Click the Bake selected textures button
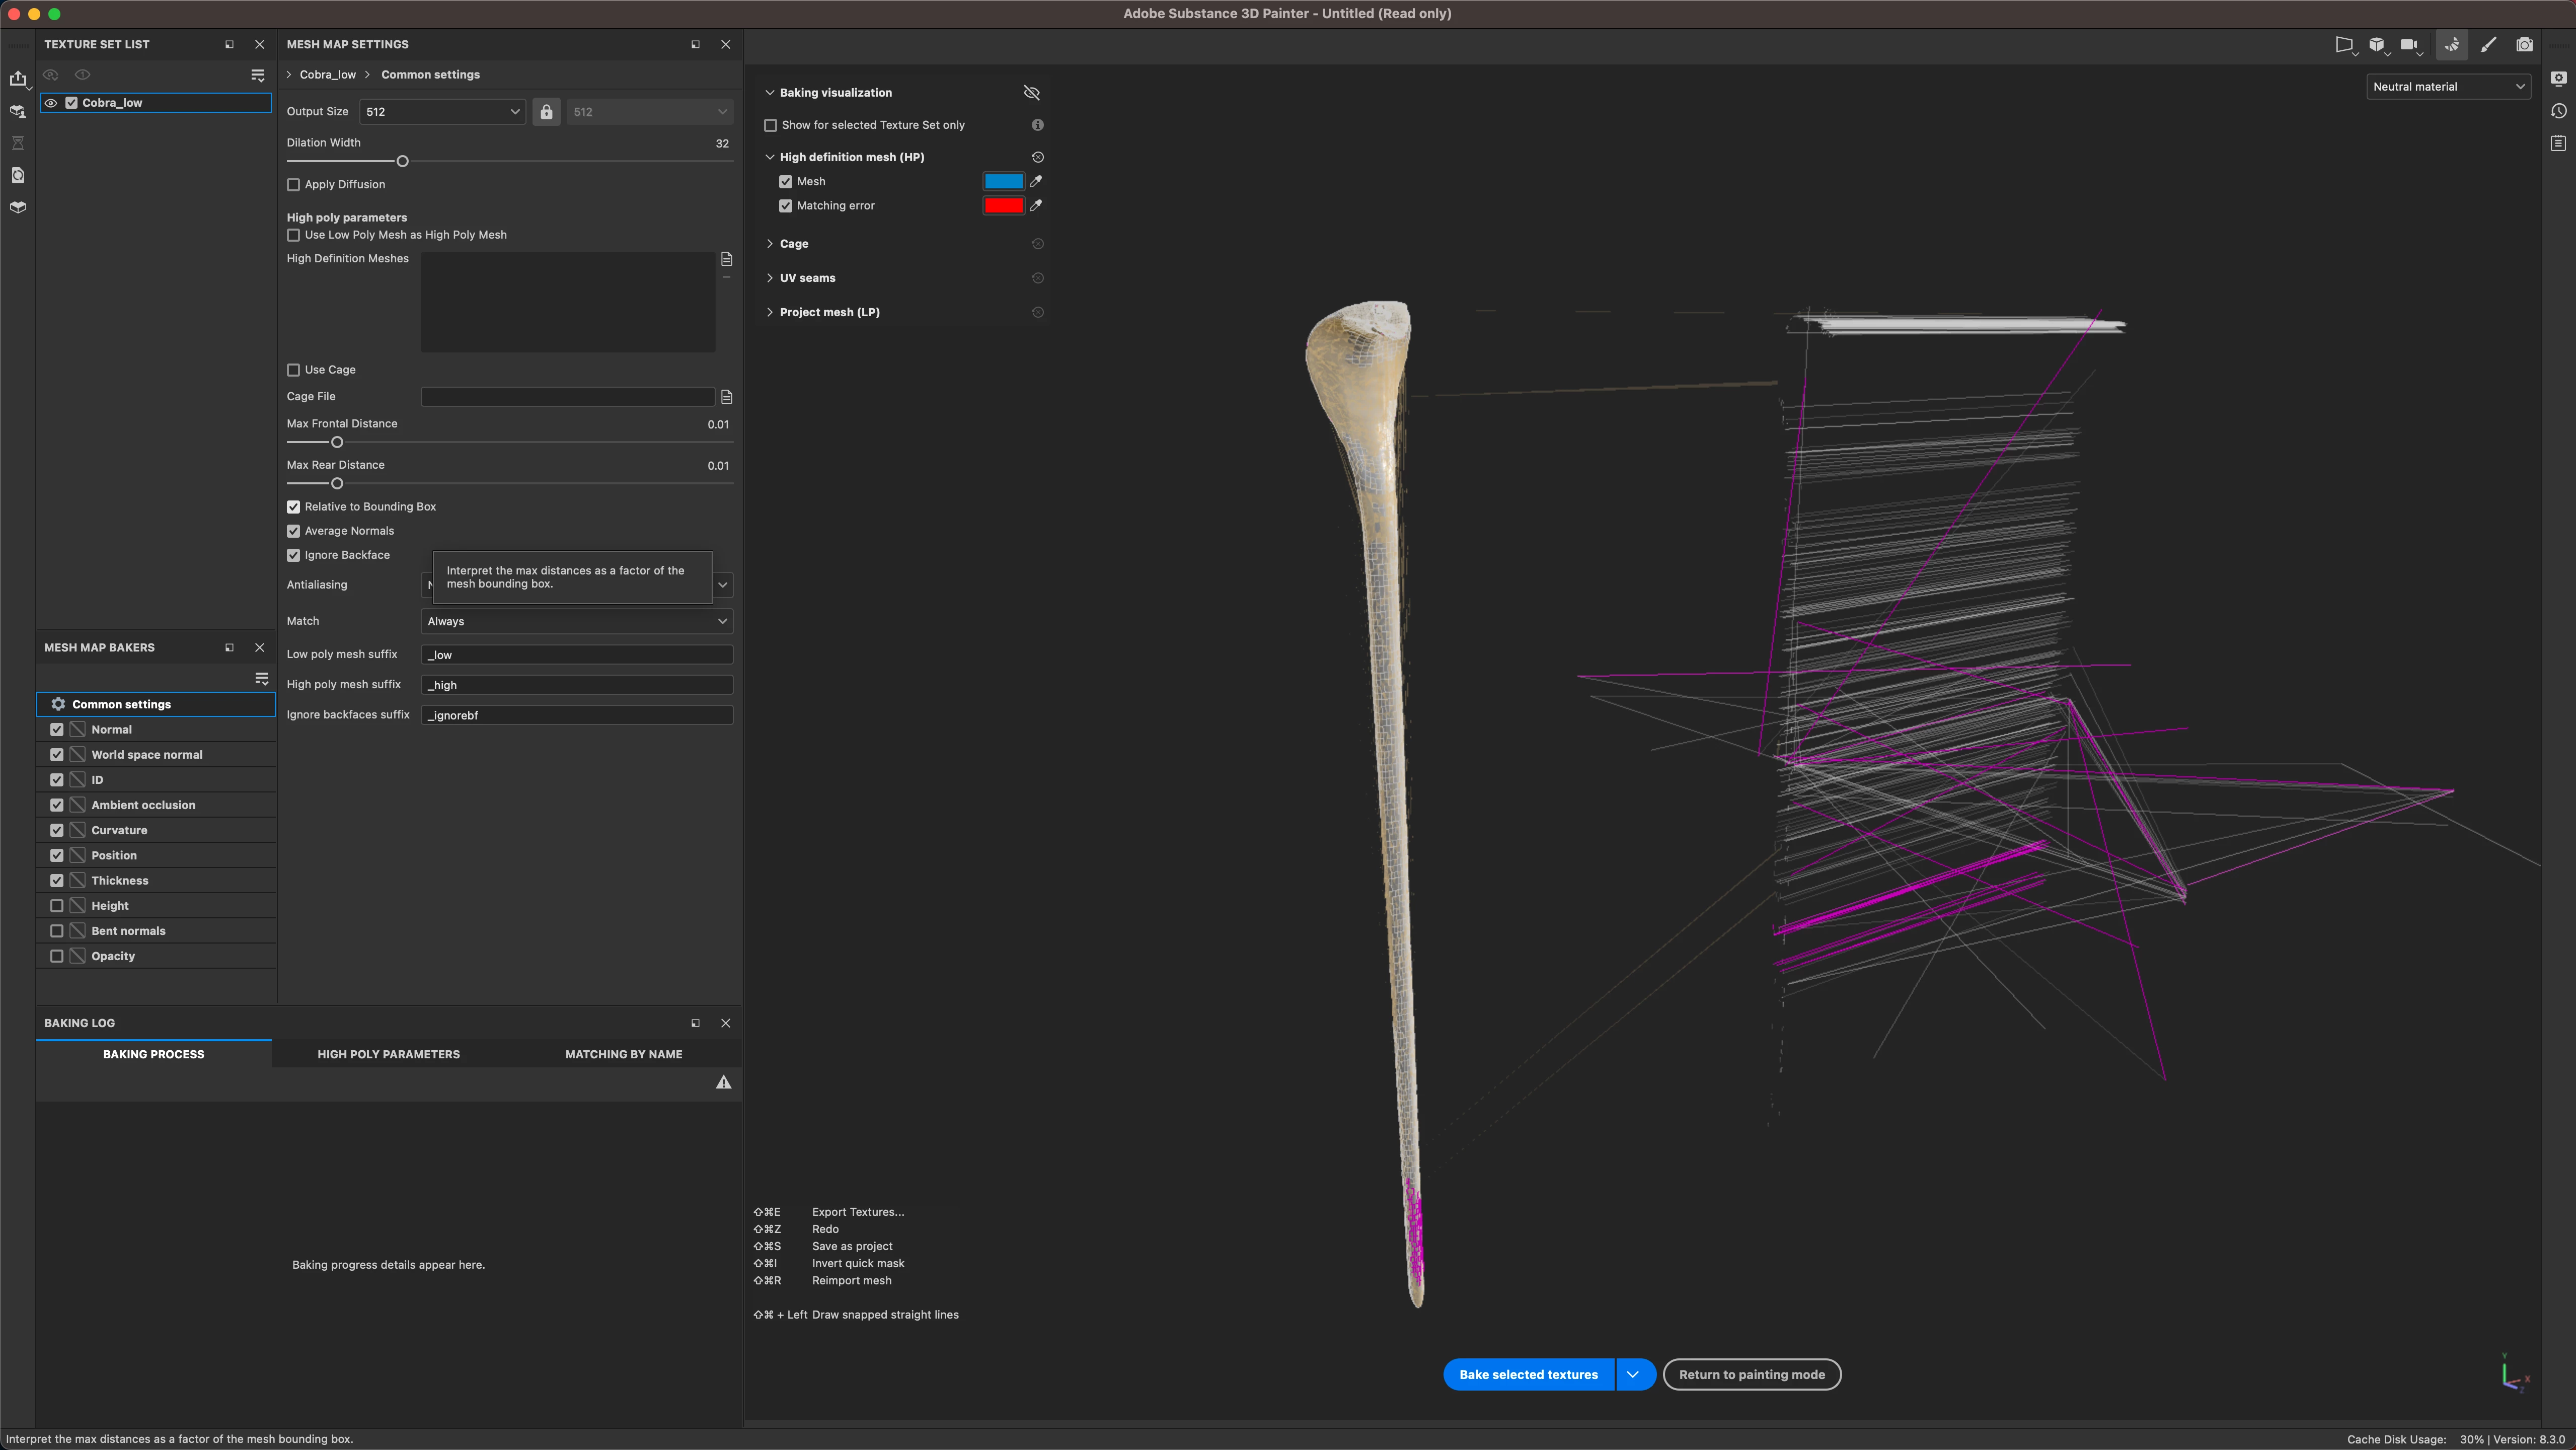Screen dimensions: 2576x1450 1527,1374
